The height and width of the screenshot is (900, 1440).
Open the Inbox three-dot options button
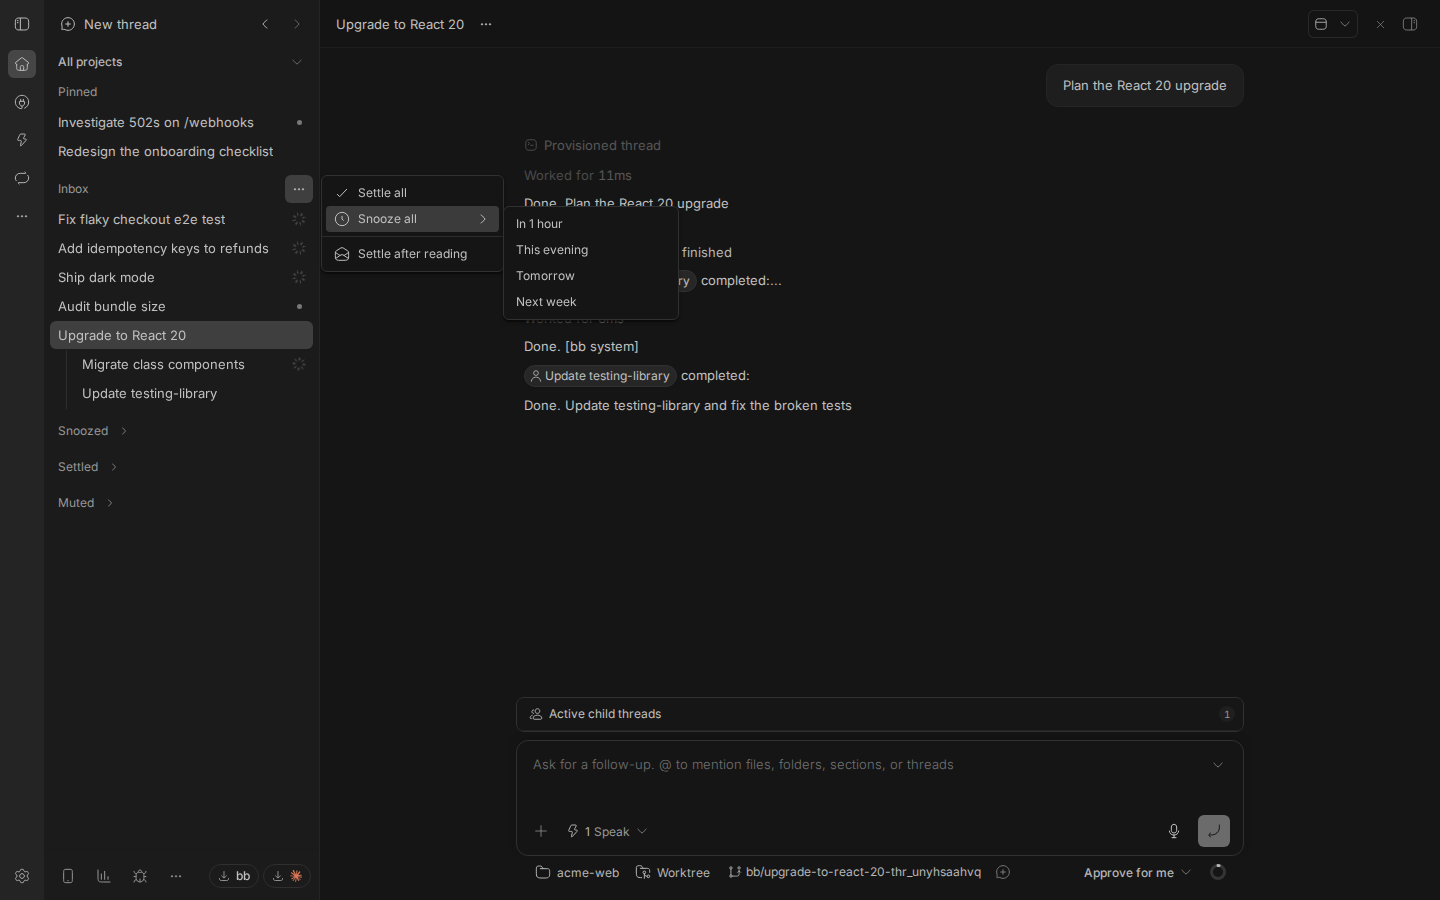tap(299, 189)
